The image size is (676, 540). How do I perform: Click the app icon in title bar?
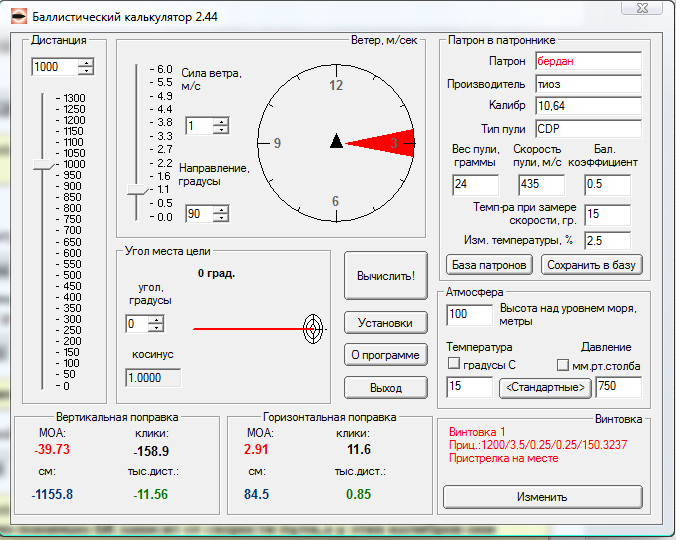pyautogui.click(x=19, y=17)
